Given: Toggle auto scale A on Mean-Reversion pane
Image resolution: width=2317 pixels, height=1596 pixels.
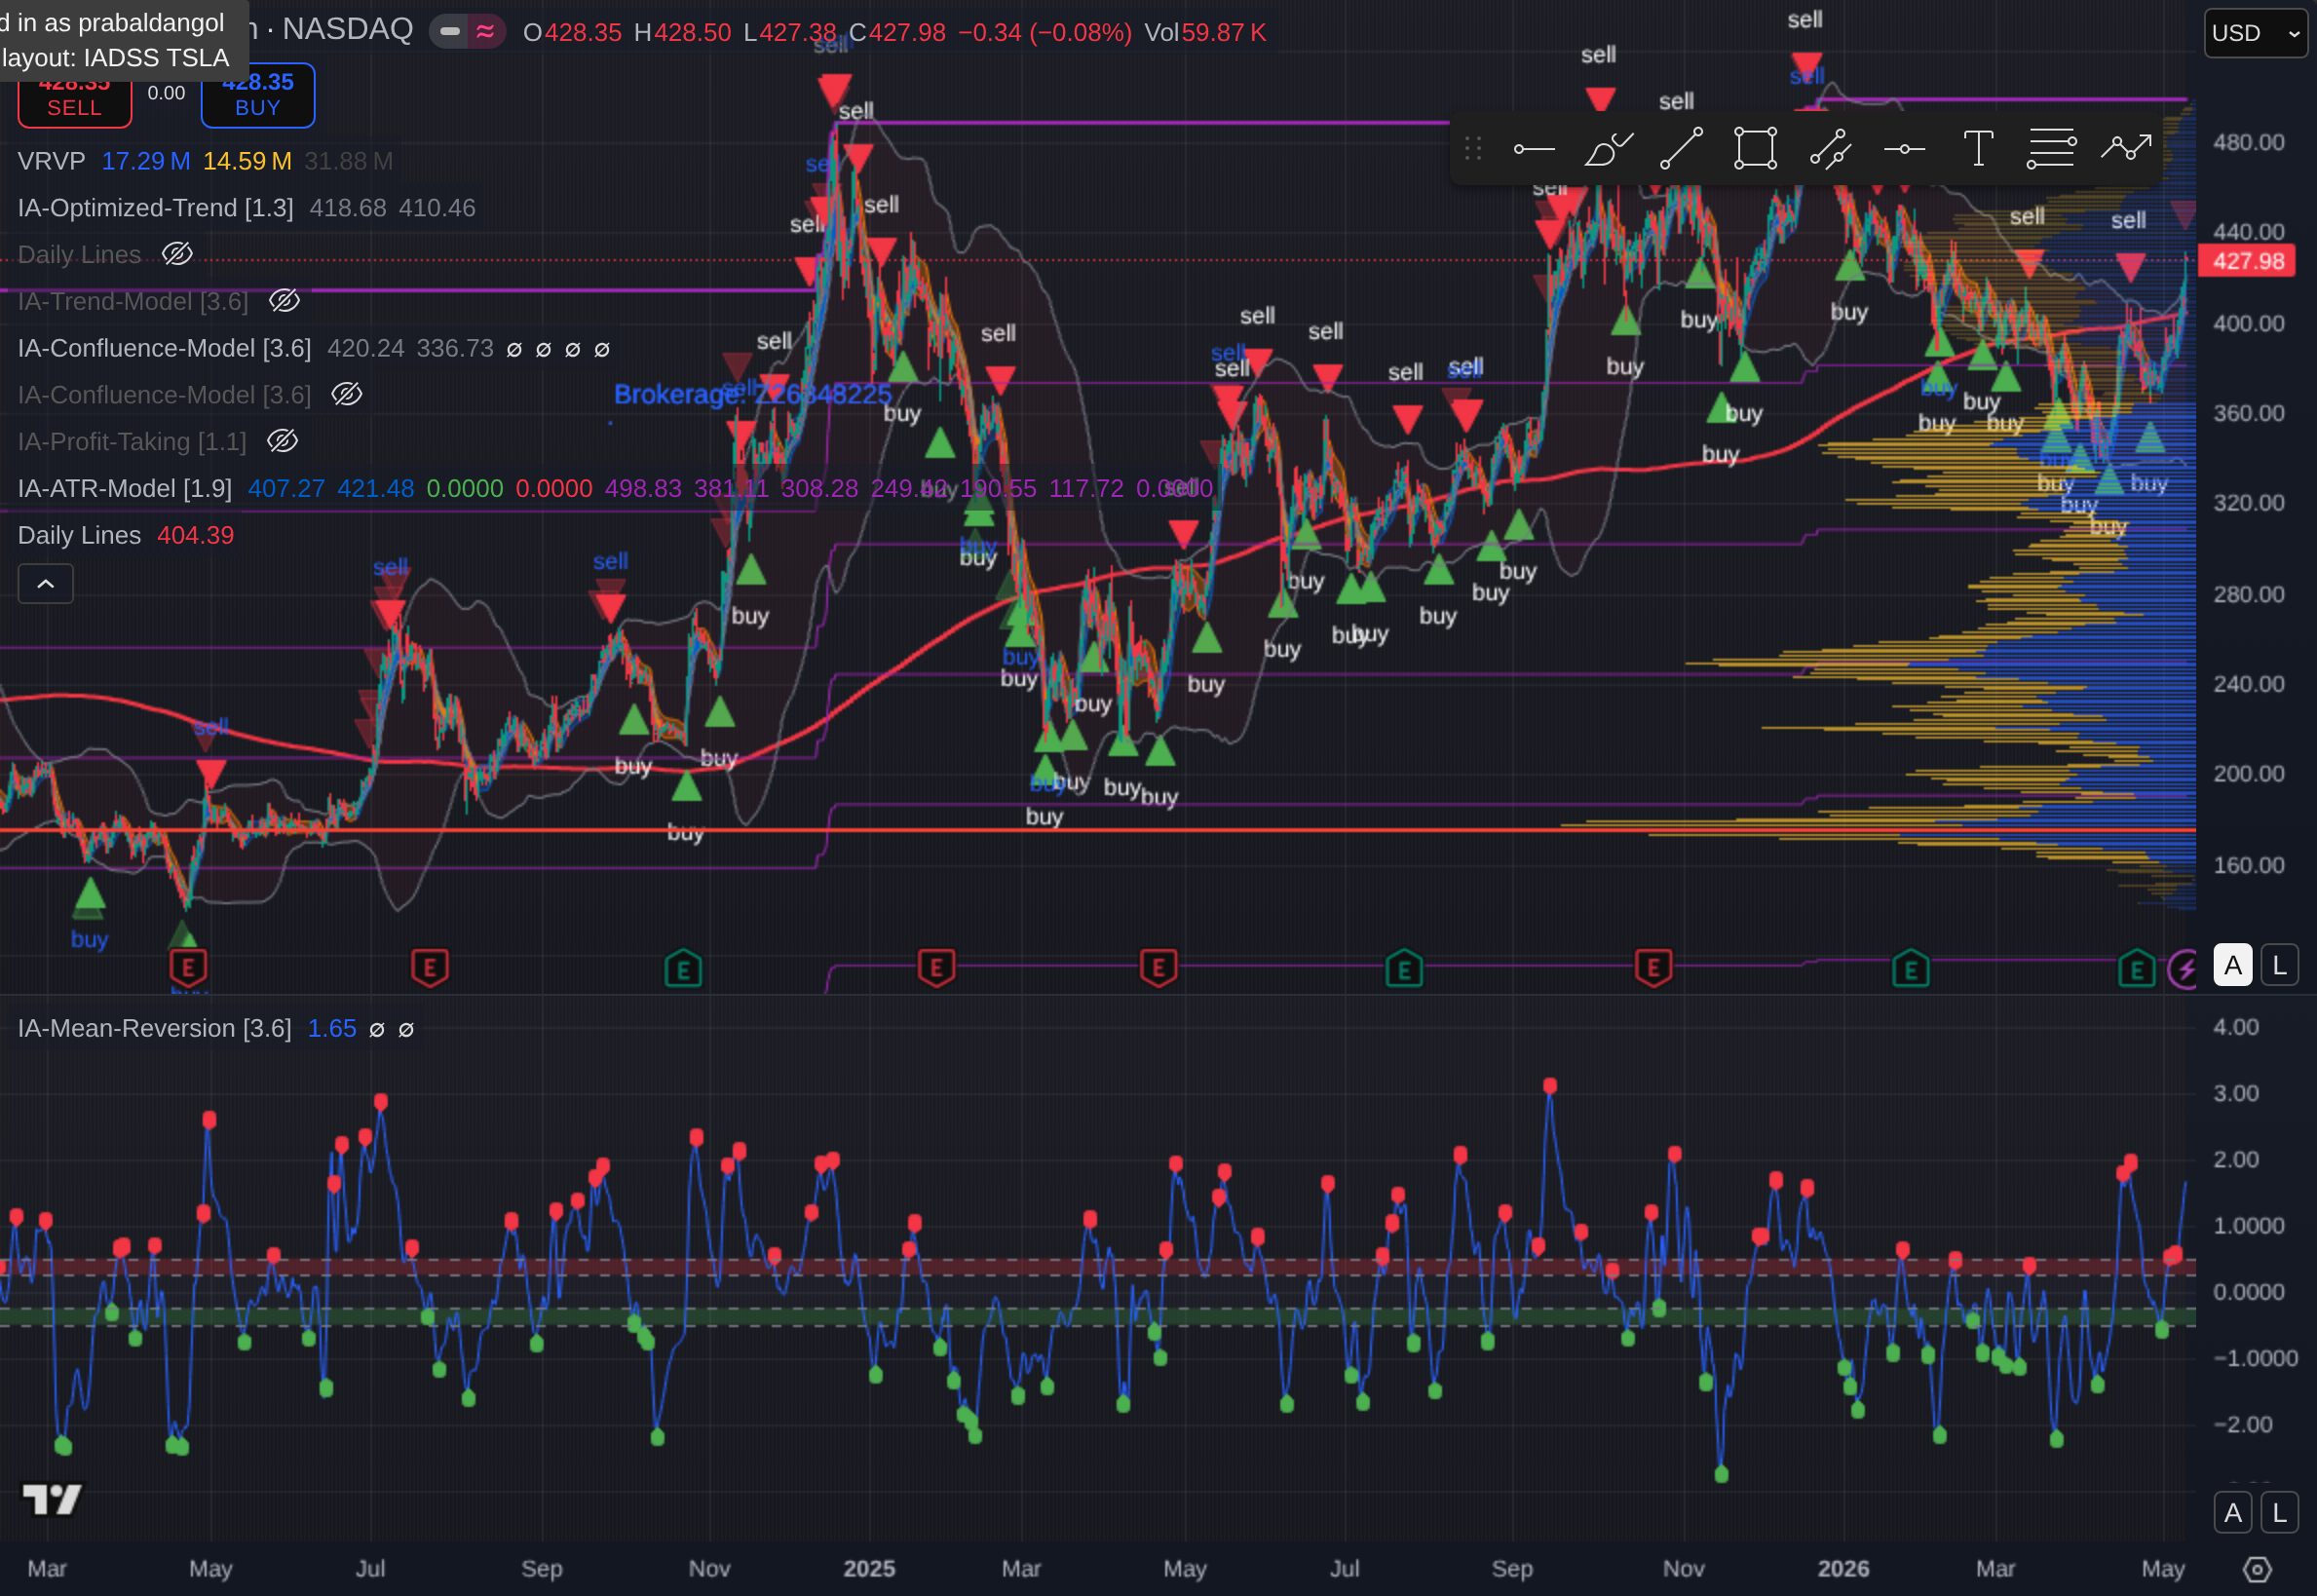Looking at the screenshot, I should [2232, 1513].
